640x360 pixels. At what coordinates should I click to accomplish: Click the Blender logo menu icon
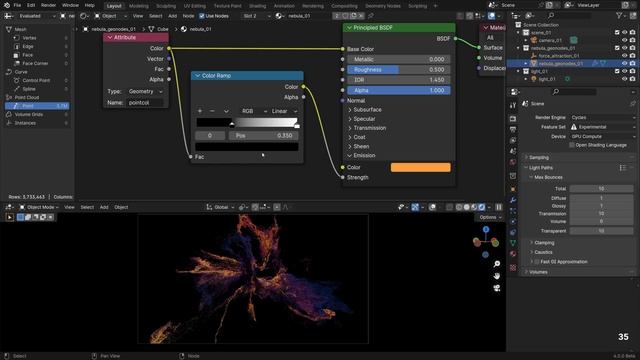pos(7,5)
